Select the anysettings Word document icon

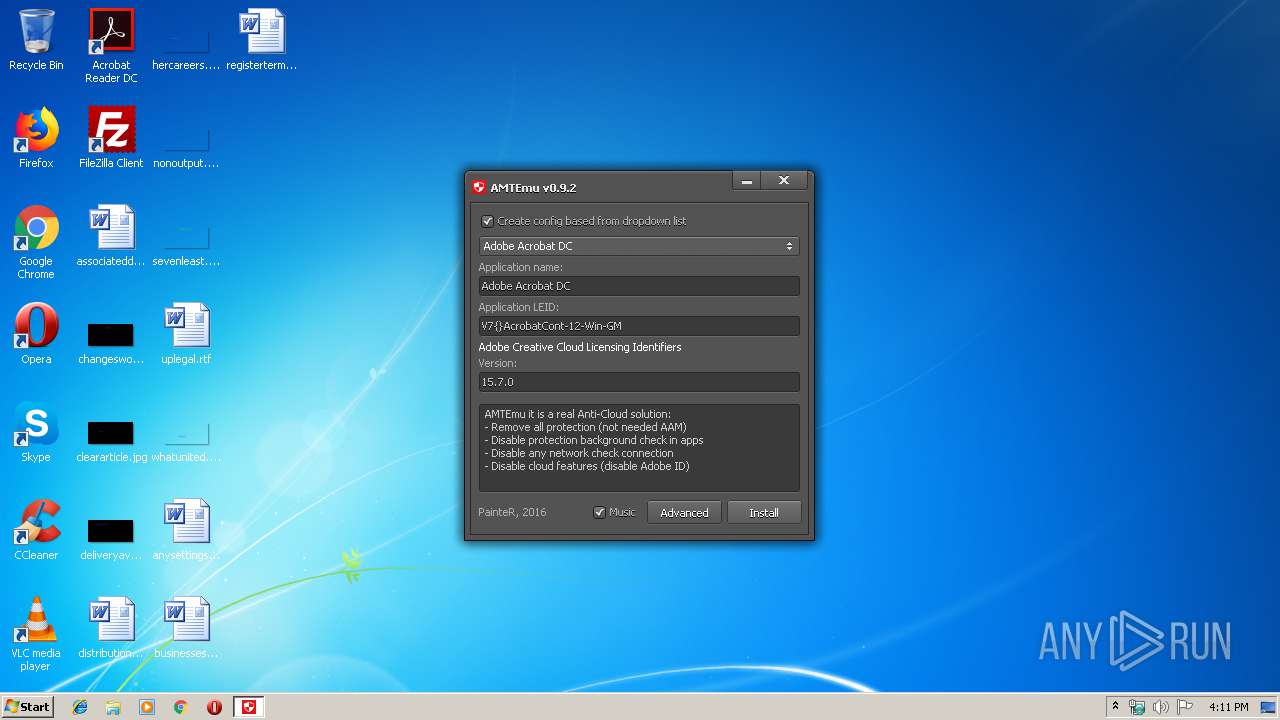[x=186, y=530]
